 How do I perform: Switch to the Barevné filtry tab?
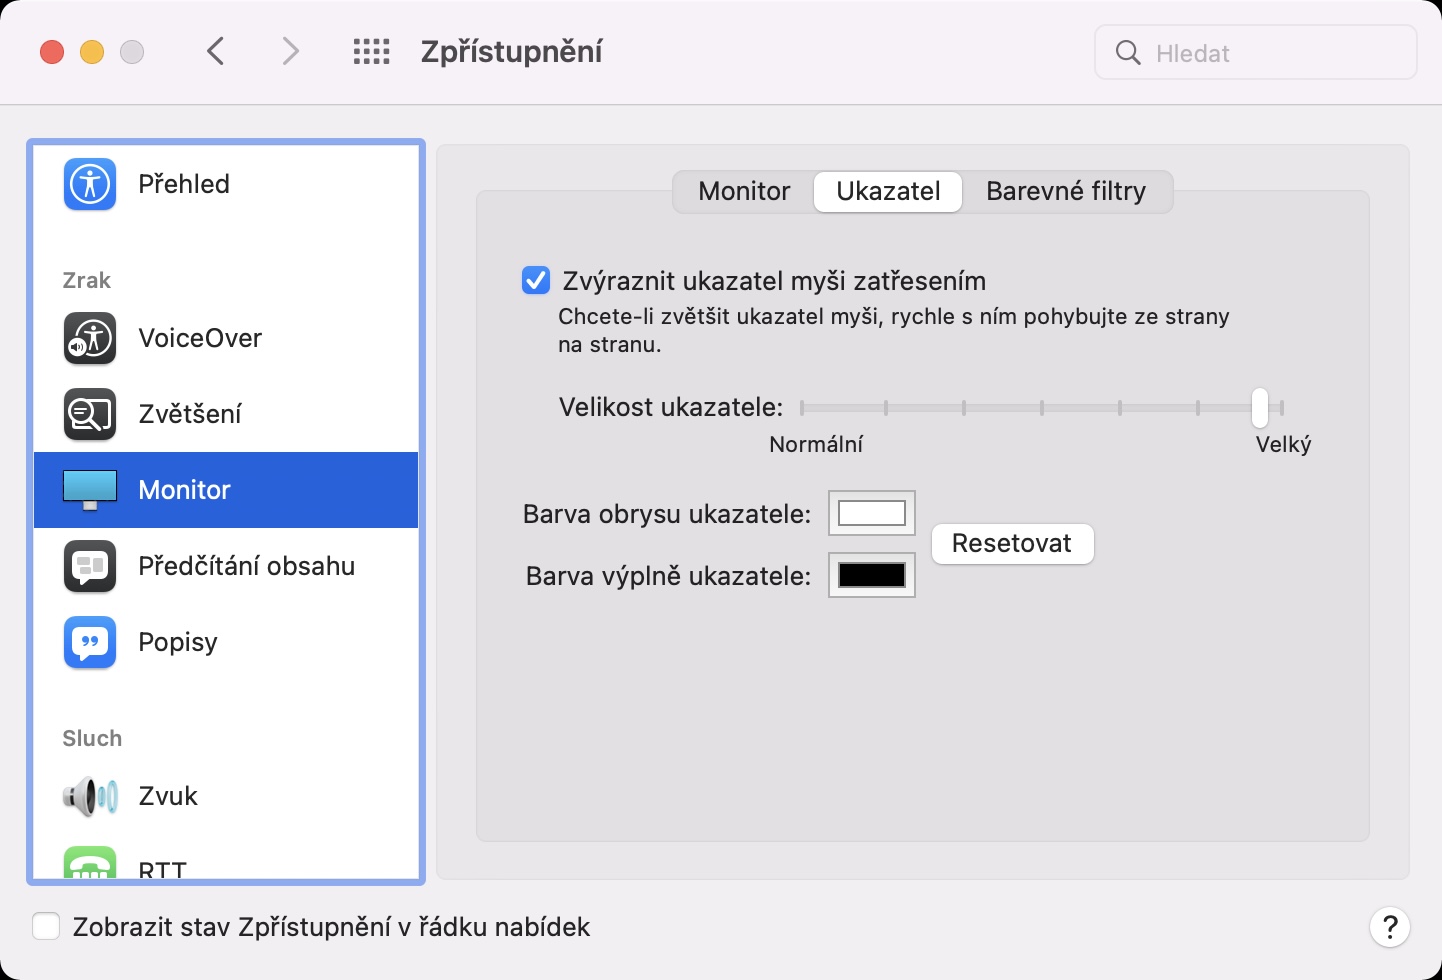click(1066, 191)
